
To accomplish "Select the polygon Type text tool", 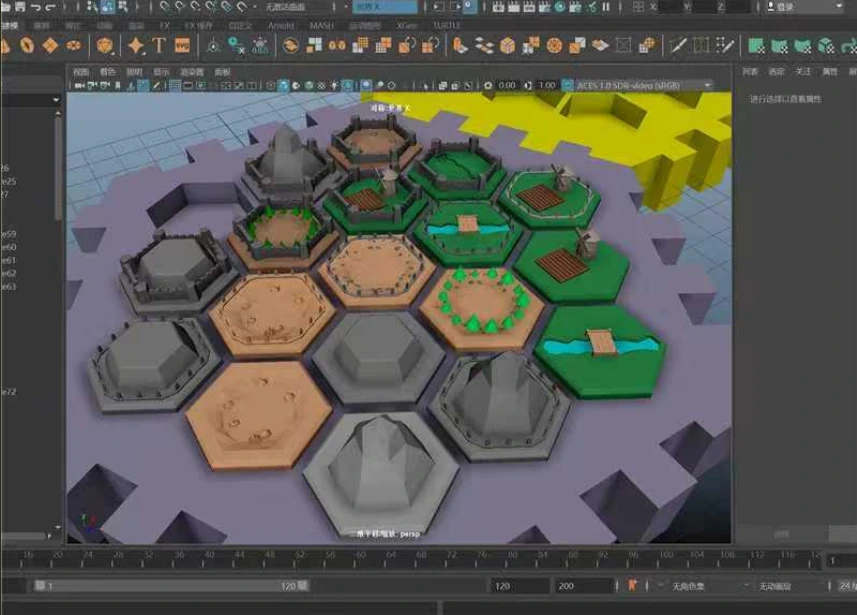I will point(159,45).
